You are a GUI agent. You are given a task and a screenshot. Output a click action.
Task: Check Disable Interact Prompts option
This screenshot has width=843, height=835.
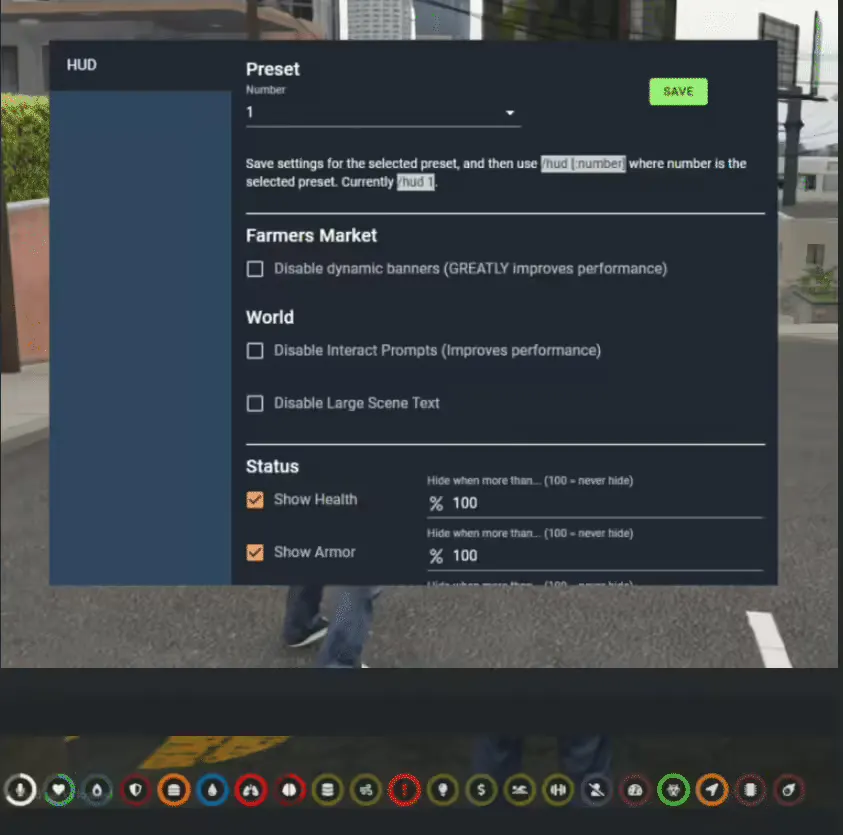255,351
